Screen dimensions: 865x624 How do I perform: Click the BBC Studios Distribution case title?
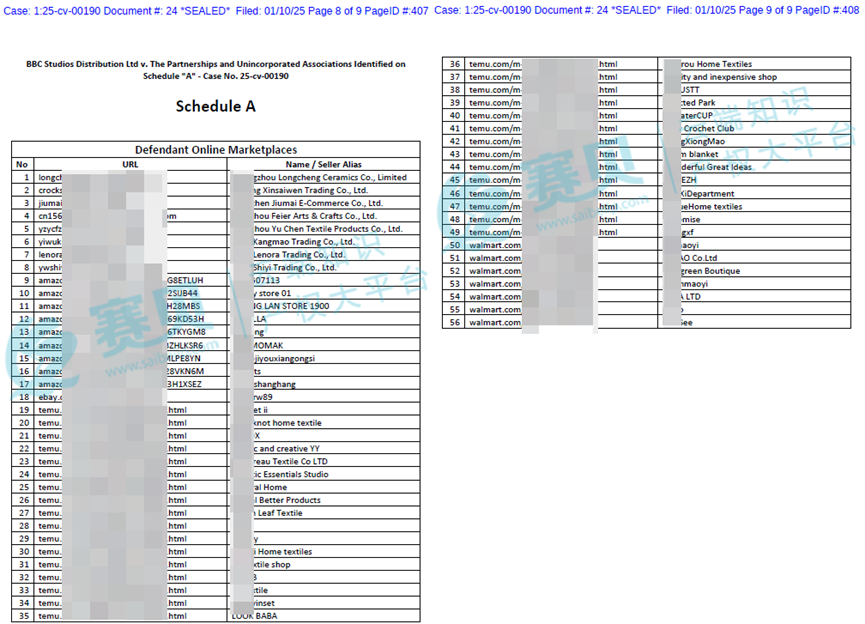(x=216, y=69)
